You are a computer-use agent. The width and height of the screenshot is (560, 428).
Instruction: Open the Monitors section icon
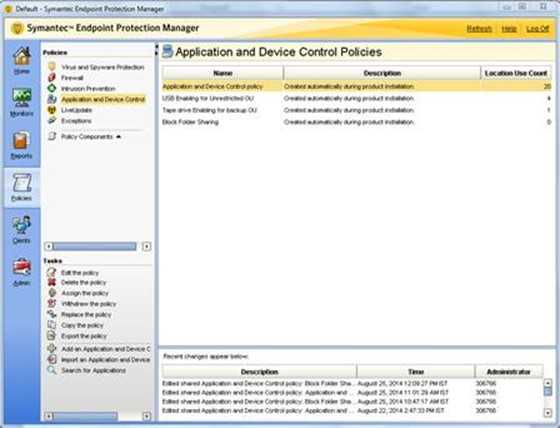(x=22, y=98)
